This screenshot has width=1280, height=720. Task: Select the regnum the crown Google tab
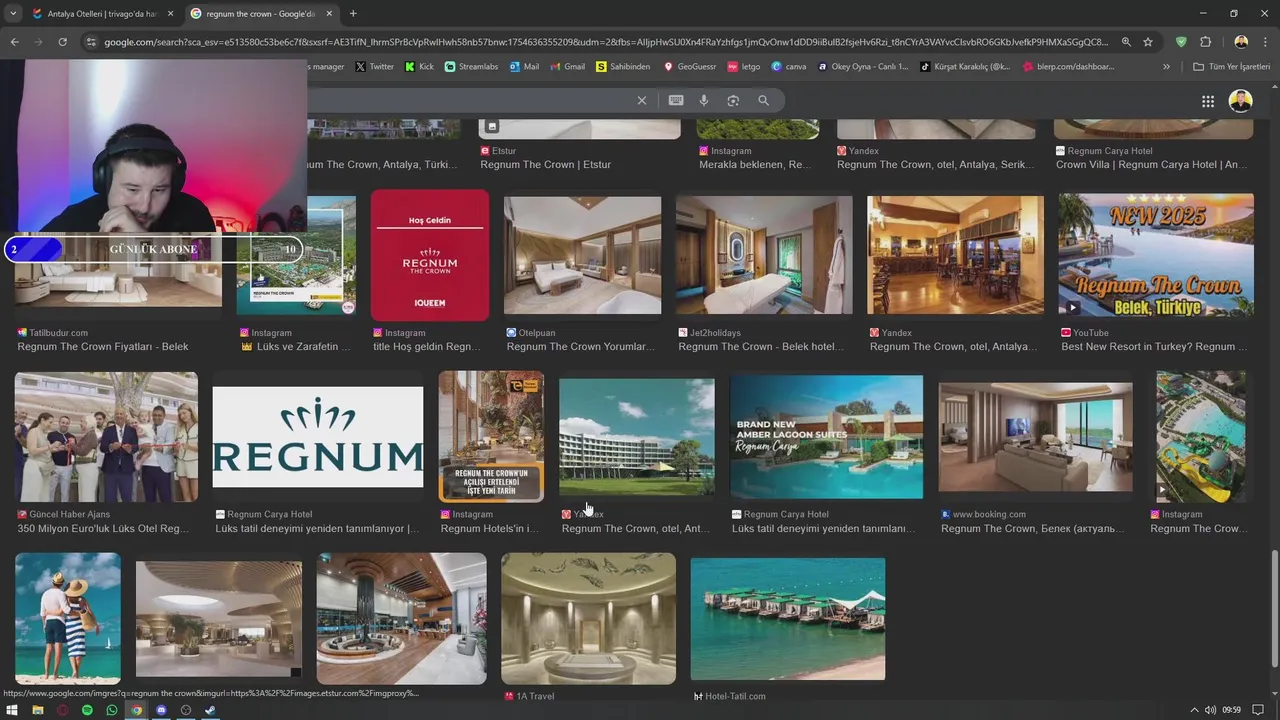click(262, 14)
